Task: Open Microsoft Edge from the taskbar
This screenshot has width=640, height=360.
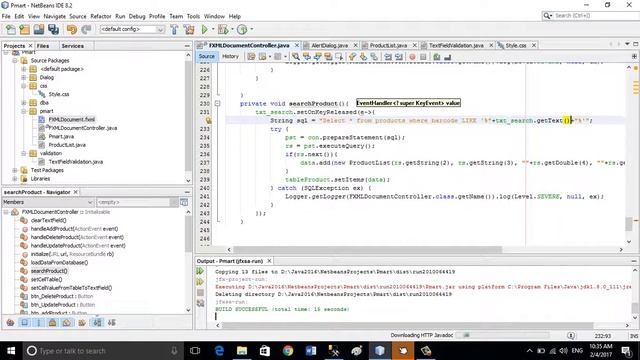Action: [x=219, y=351]
